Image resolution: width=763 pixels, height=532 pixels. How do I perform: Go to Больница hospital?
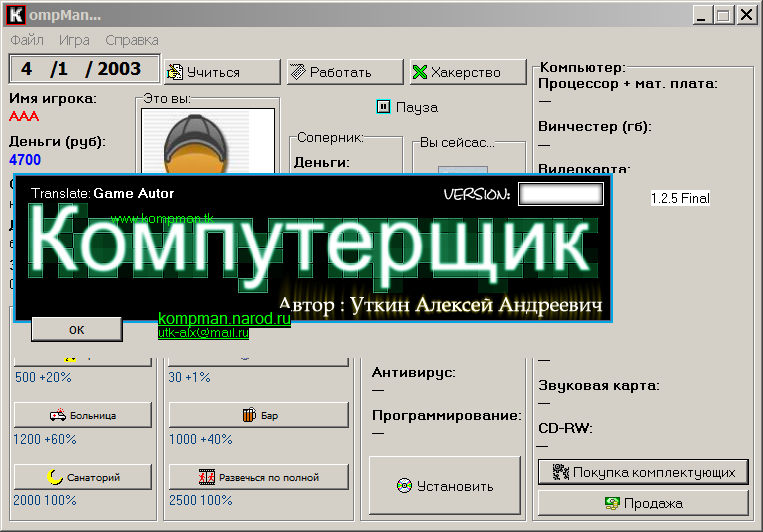pos(83,415)
